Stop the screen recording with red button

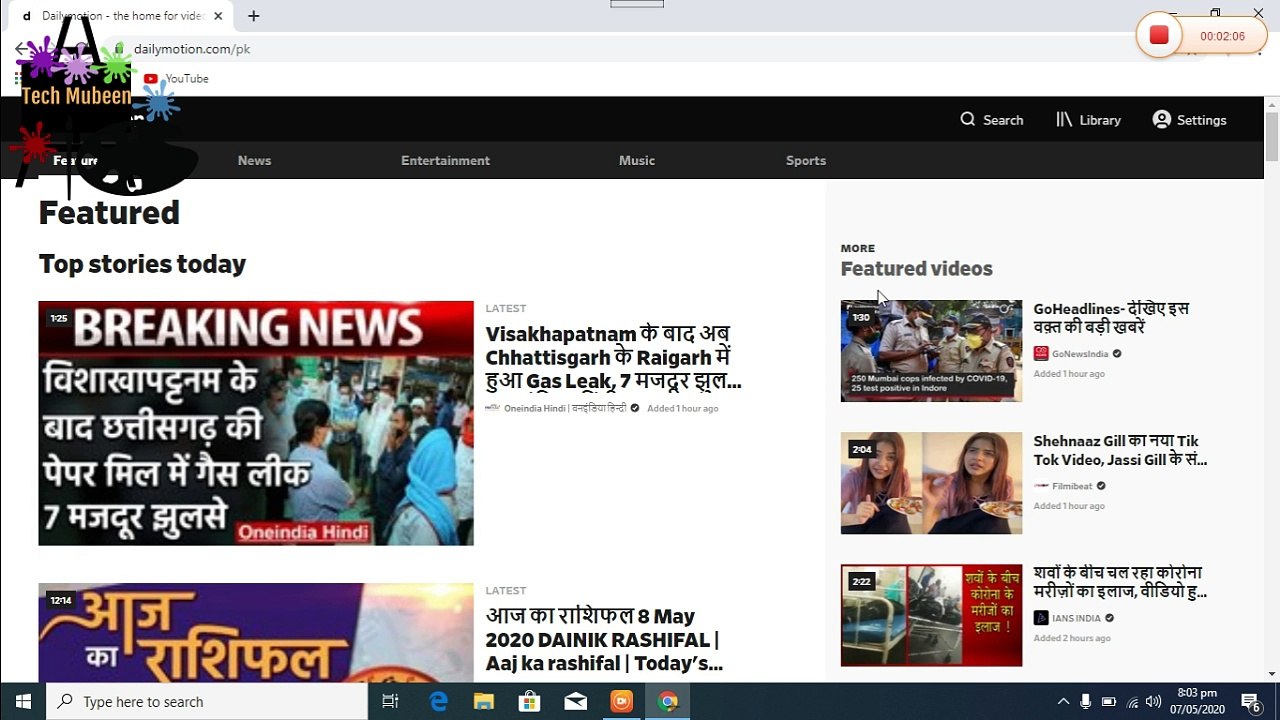[1159, 36]
